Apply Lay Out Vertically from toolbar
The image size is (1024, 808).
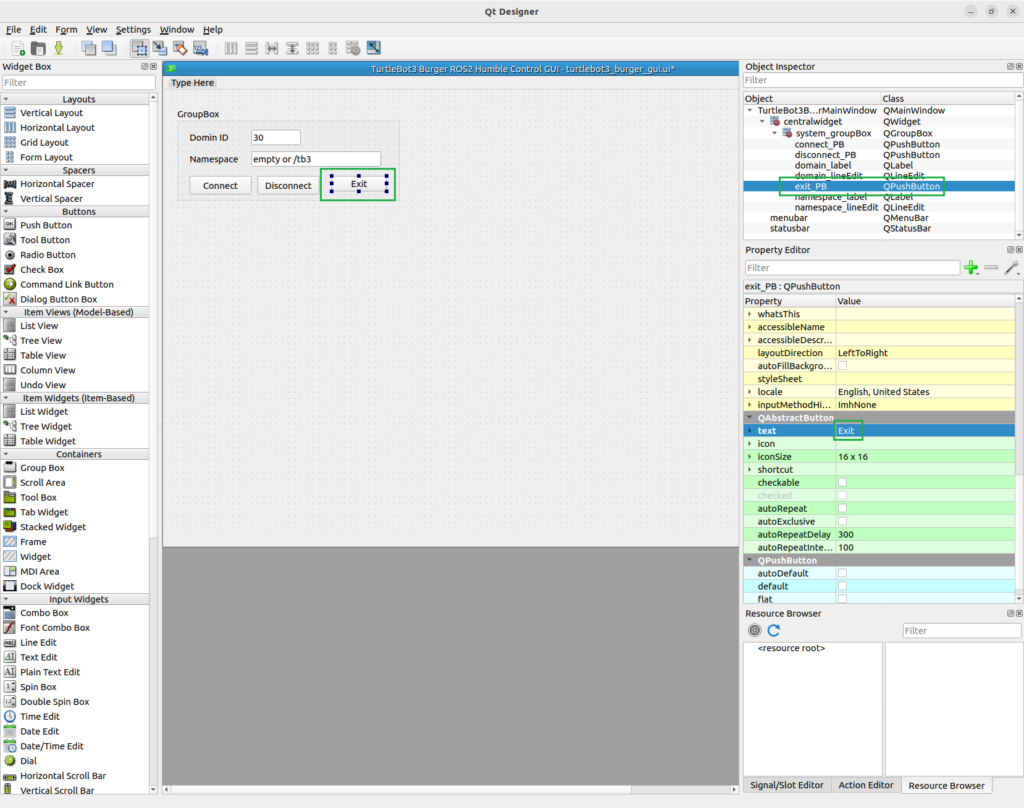[251, 48]
